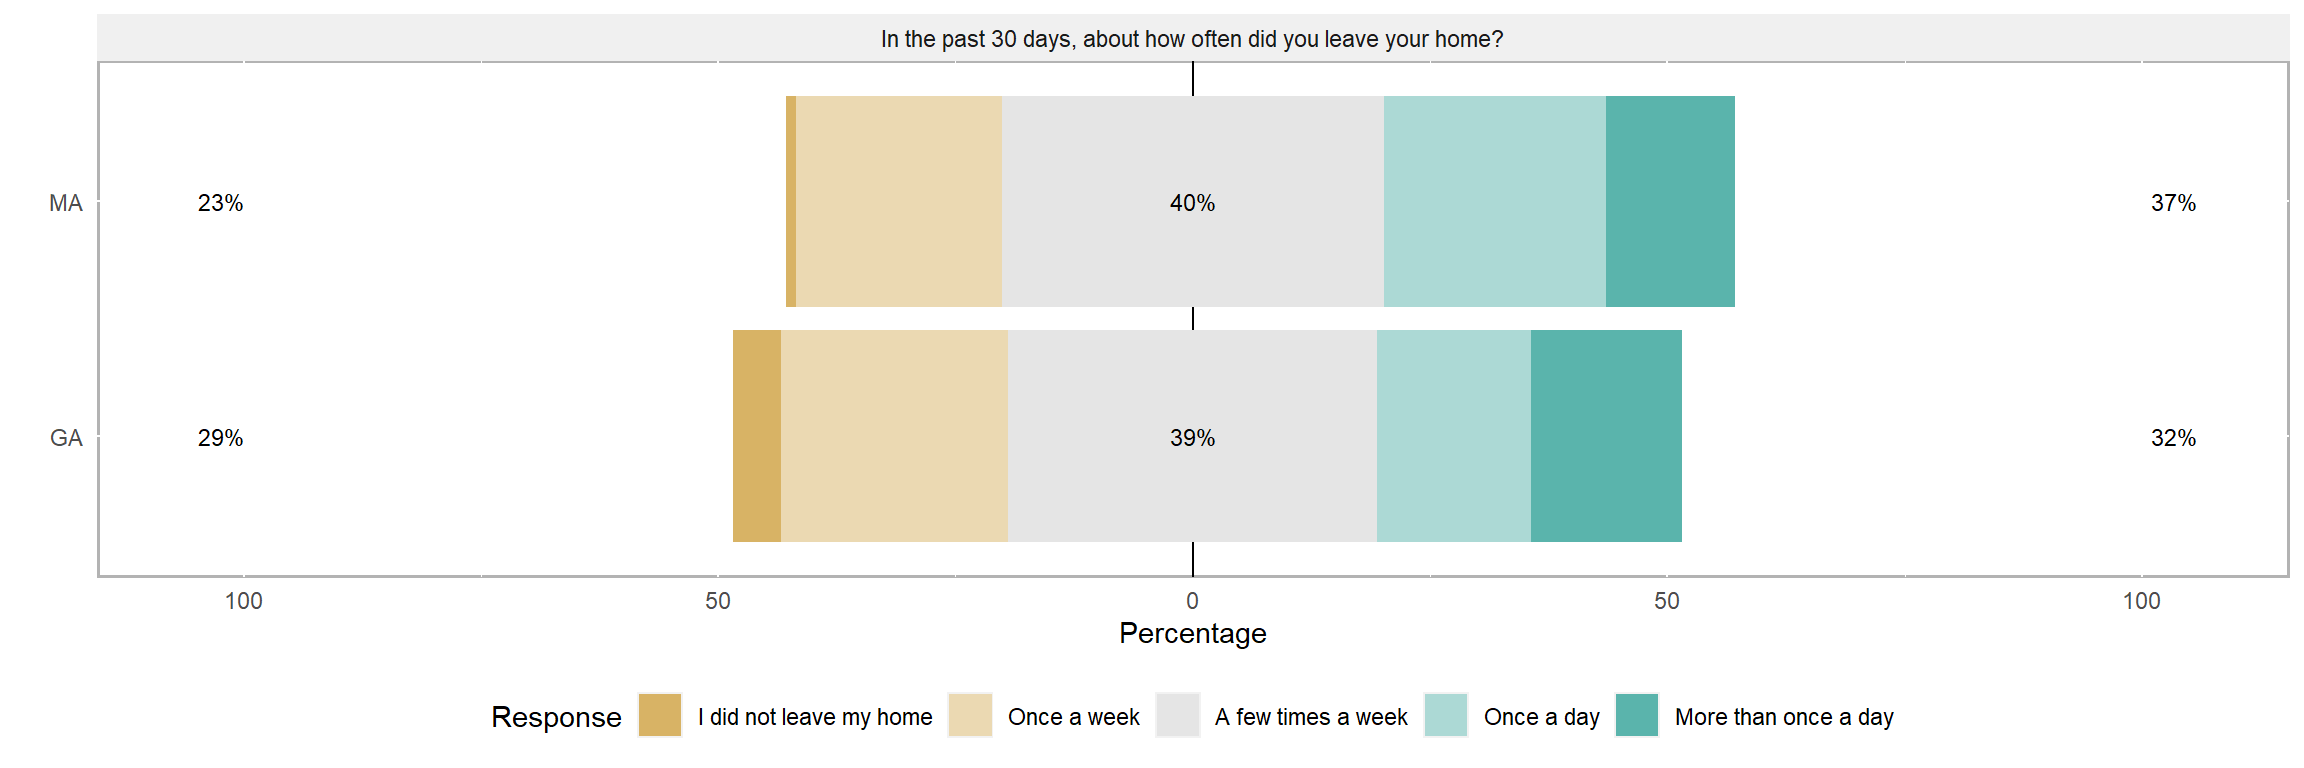Click the 39% label in the GA bar
The image size is (2304, 768).
coord(1192,438)
